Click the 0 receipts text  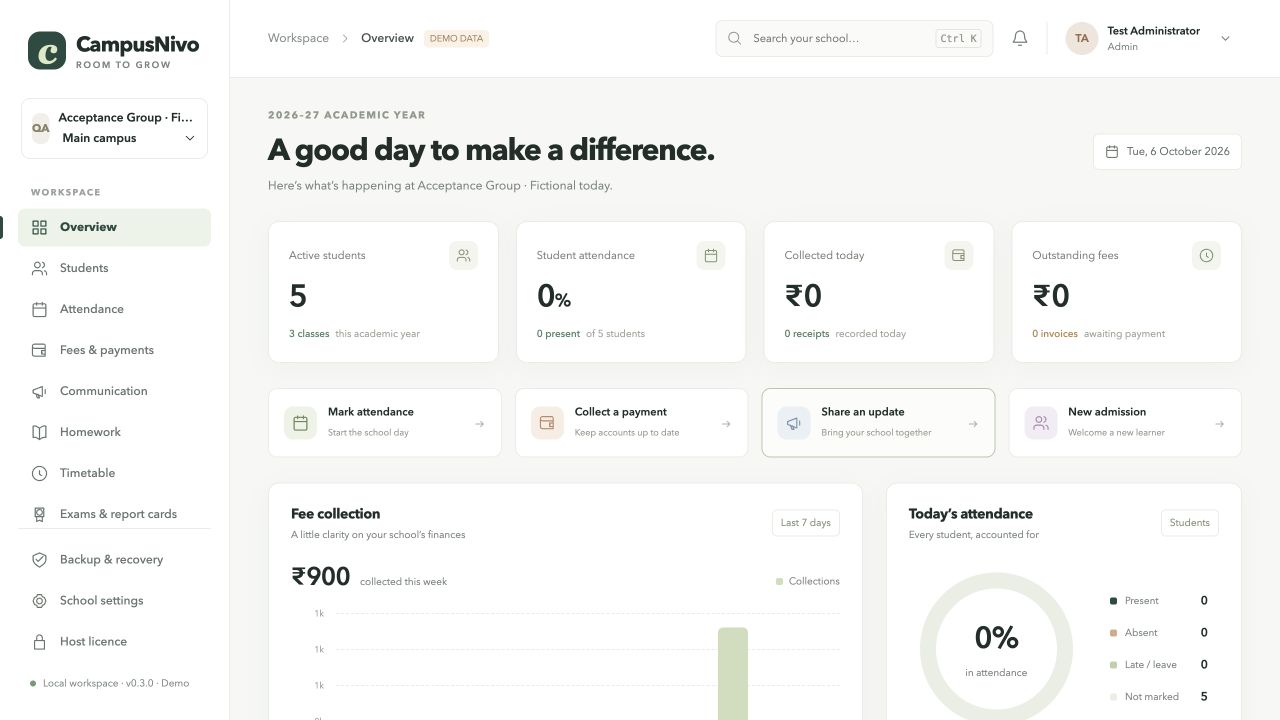pos(807,334)
